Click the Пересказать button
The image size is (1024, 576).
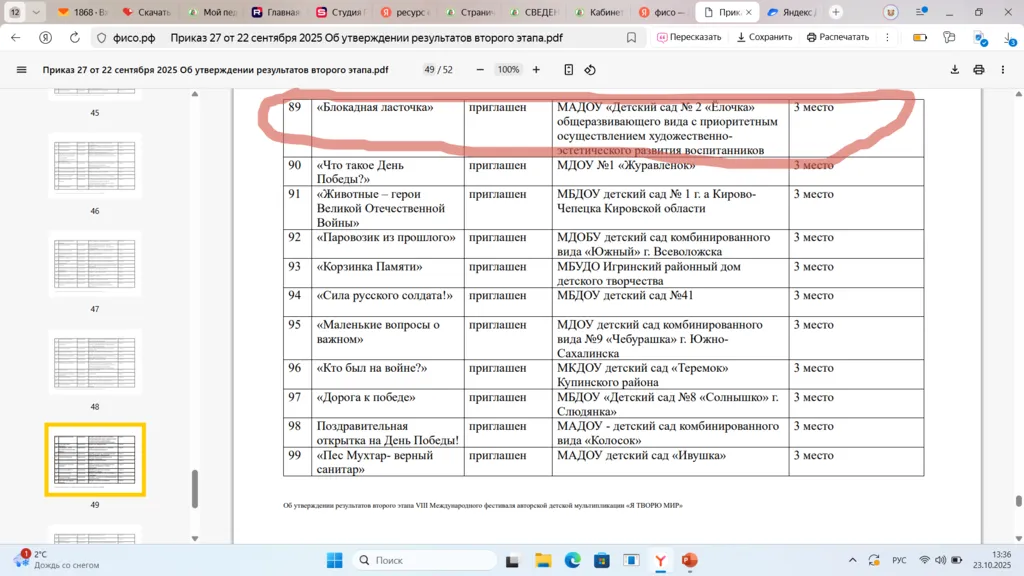coord(689,37)
